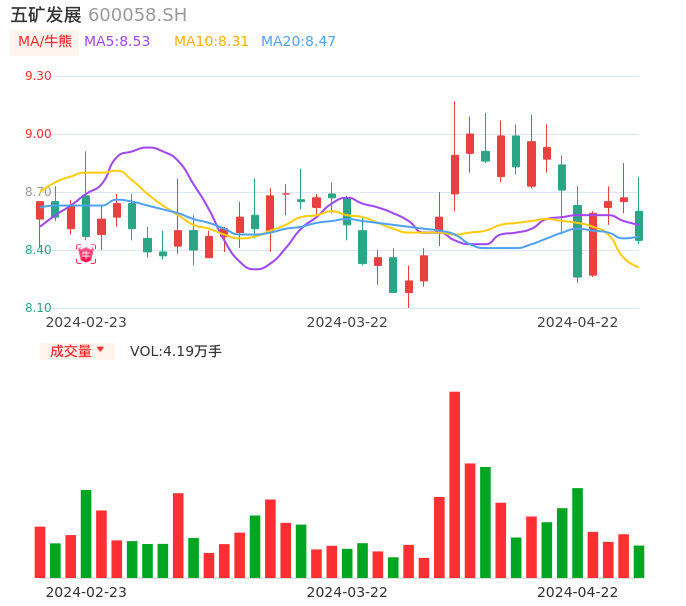Viewport: 686px width, 606px height.
Task: Click the 9.00 price axis label
Action: coord(38,134)
